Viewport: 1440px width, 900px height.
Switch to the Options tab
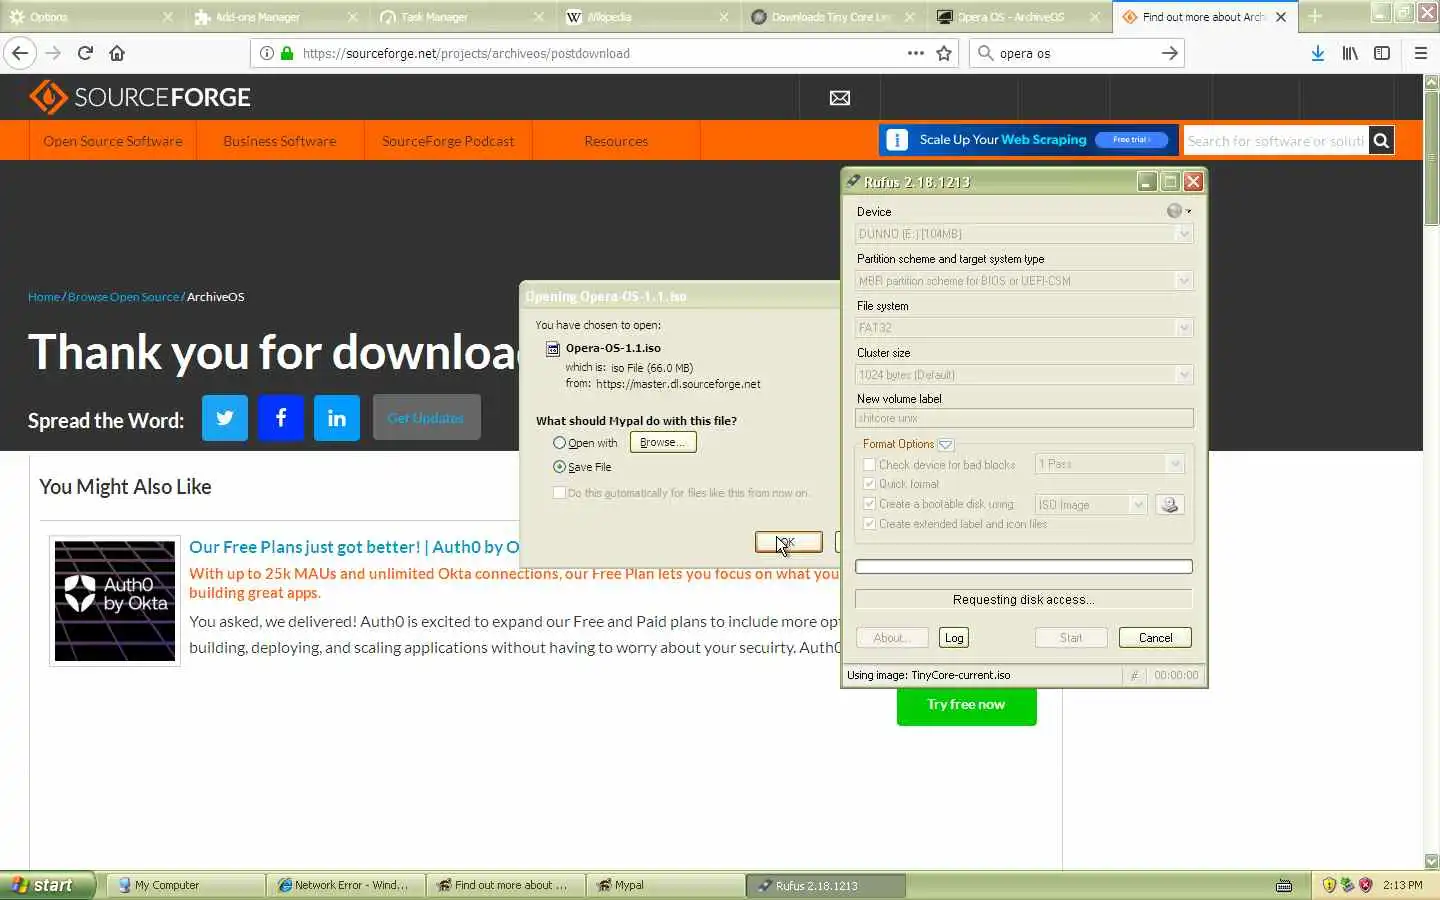pyautogui.click(x=89, y=16)
